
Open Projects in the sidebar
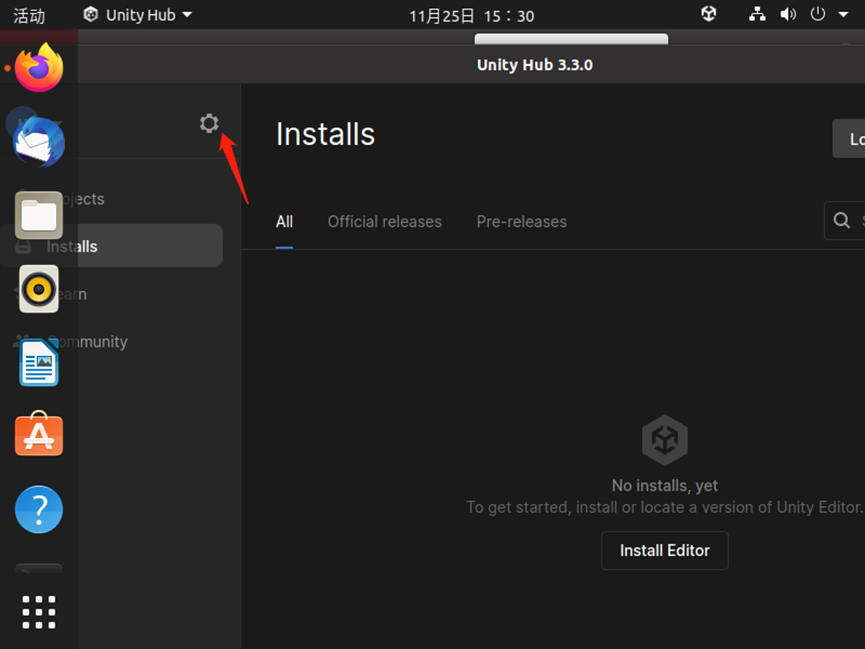pos(82,199)
